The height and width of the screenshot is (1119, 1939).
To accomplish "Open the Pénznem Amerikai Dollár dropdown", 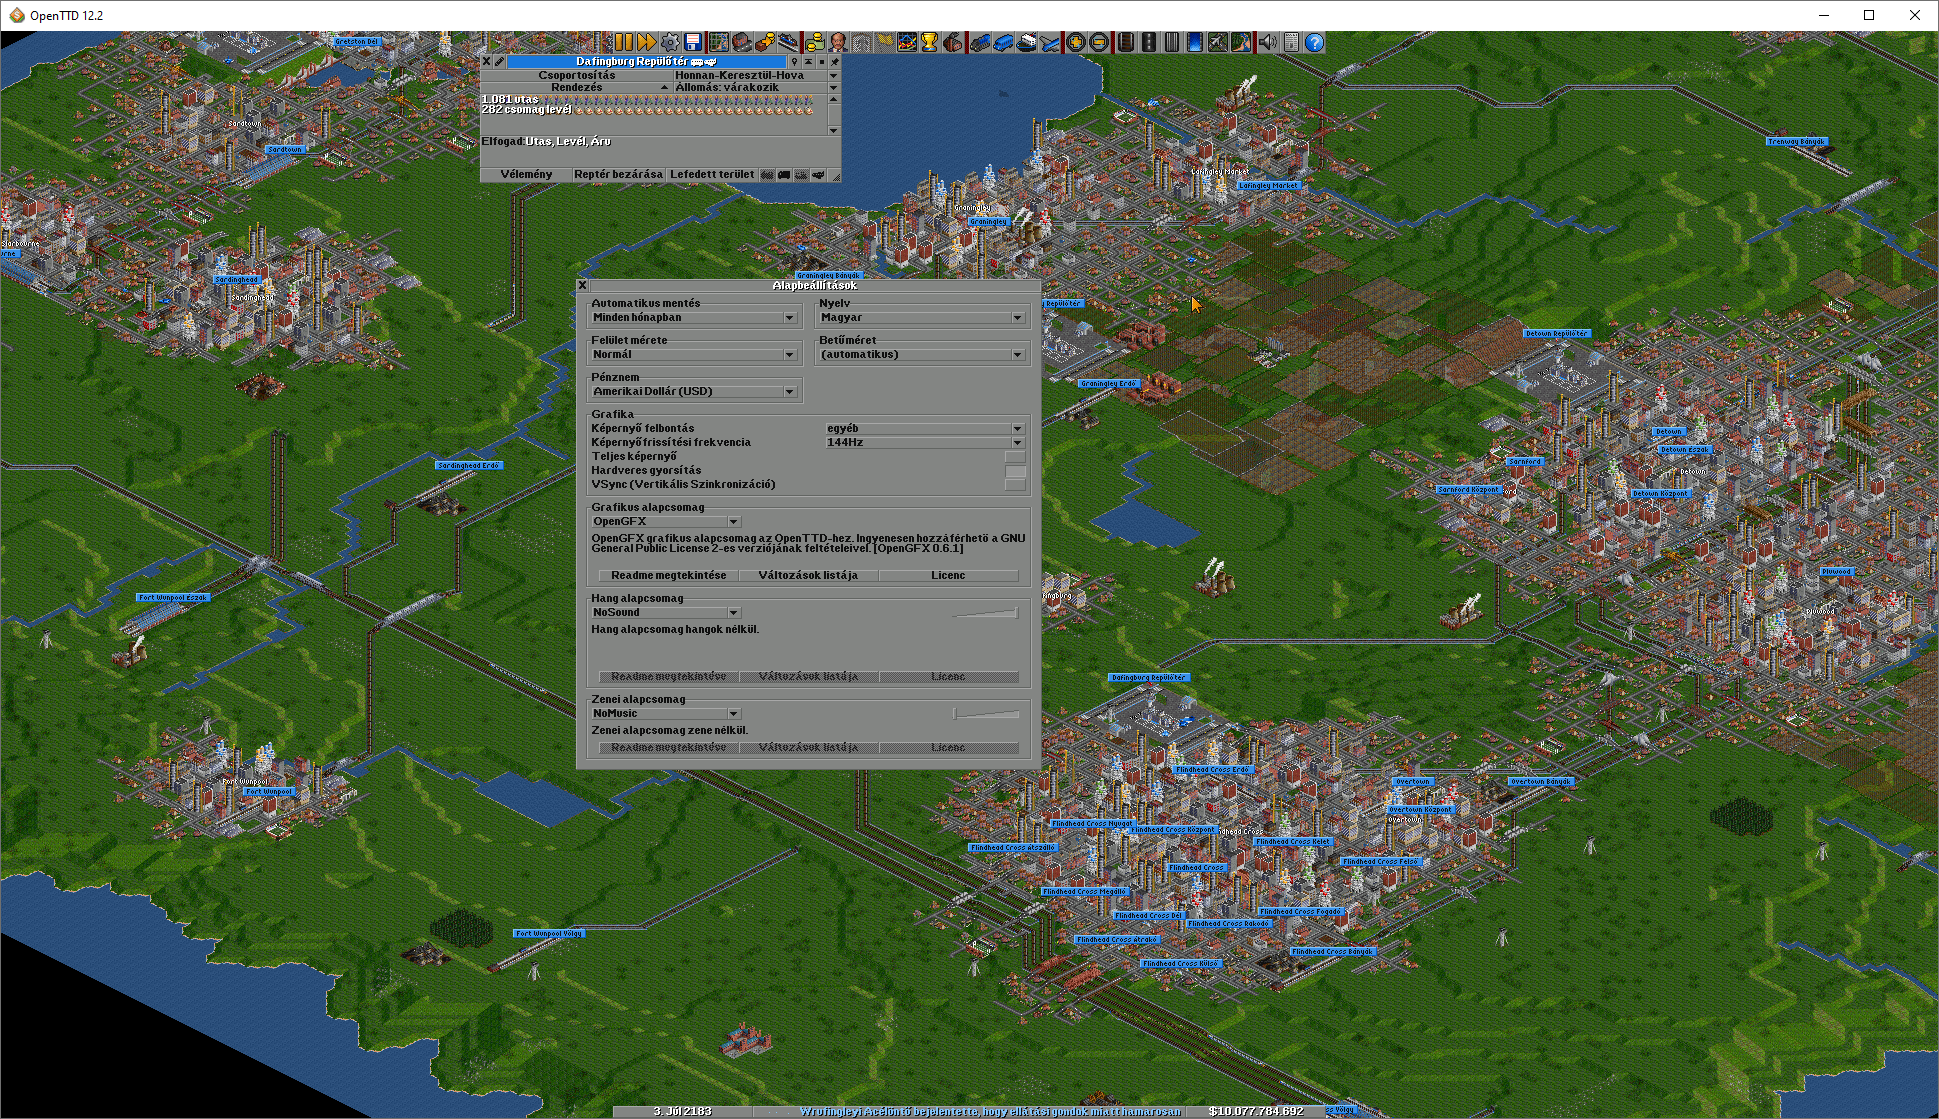I will pyautogui.click(x=694, y=391).
